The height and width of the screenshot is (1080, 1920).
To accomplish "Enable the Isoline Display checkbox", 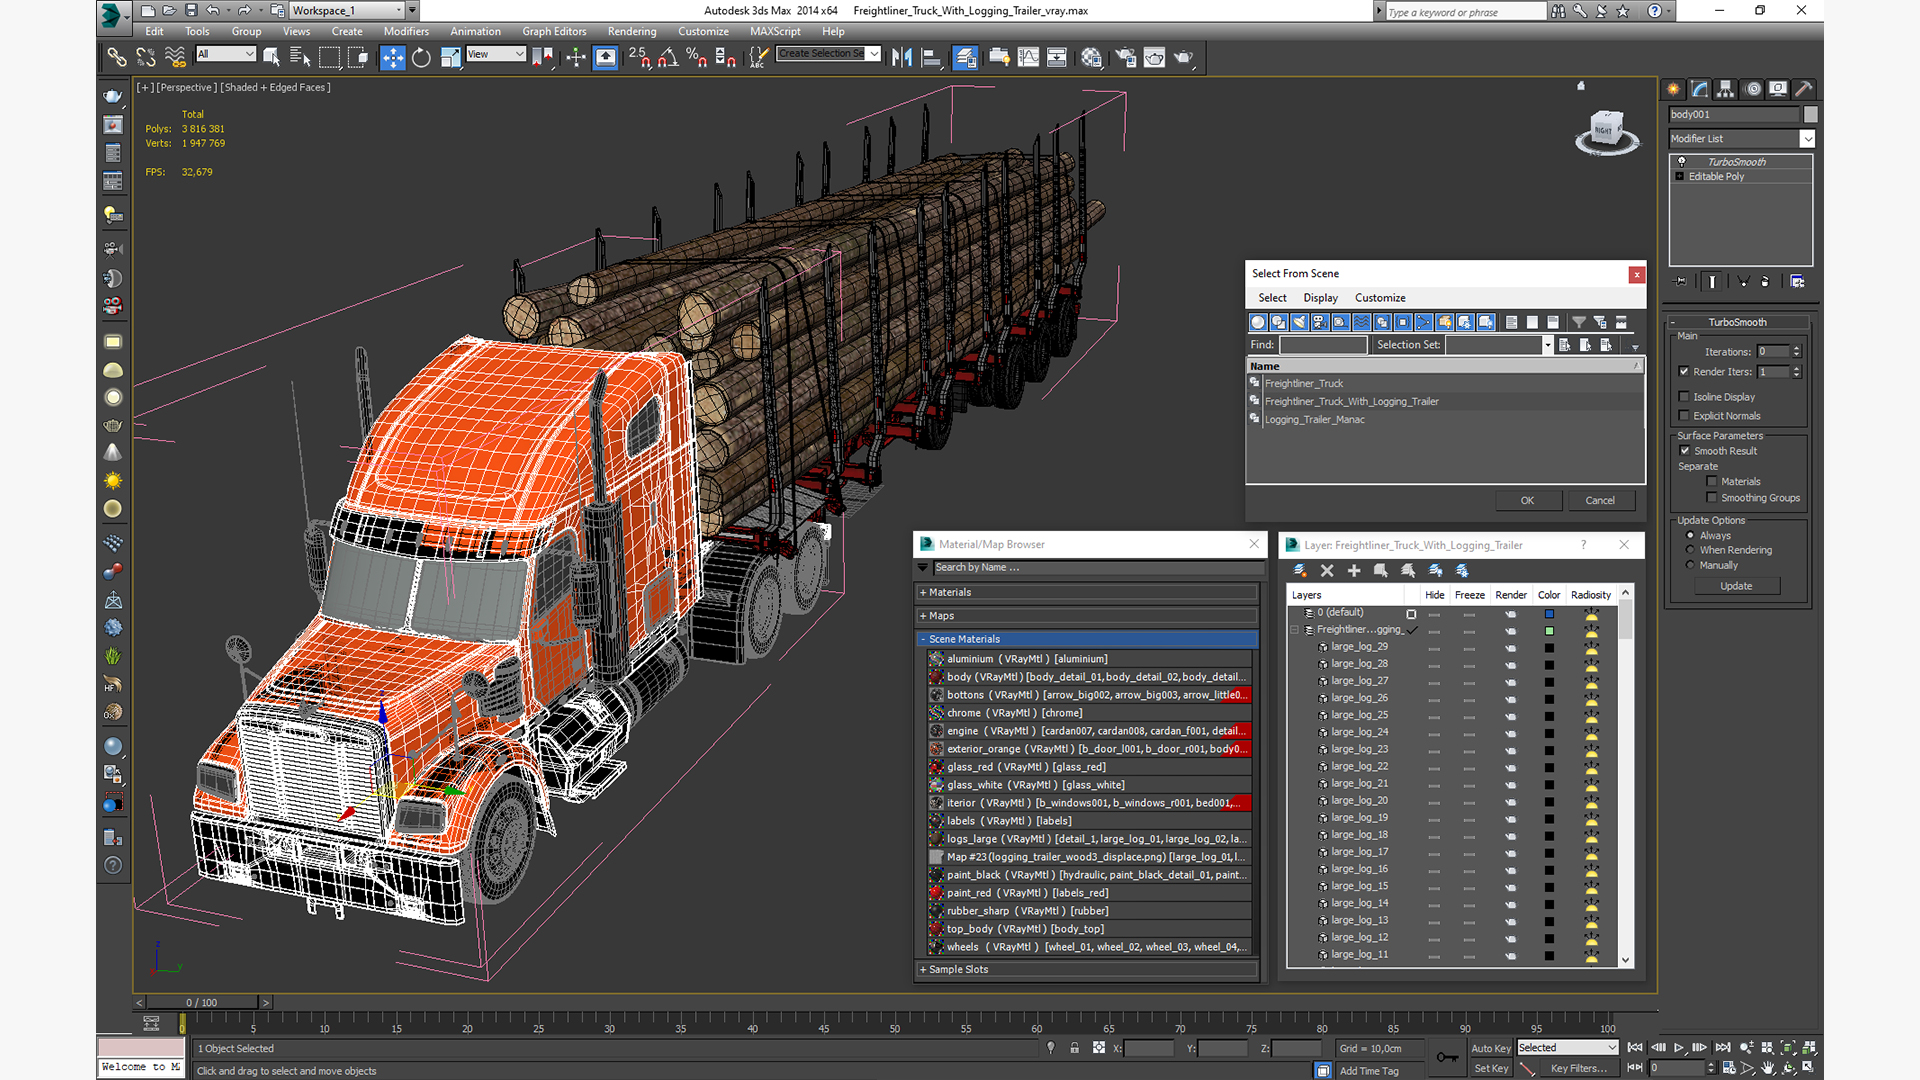I will [1684, 397].
